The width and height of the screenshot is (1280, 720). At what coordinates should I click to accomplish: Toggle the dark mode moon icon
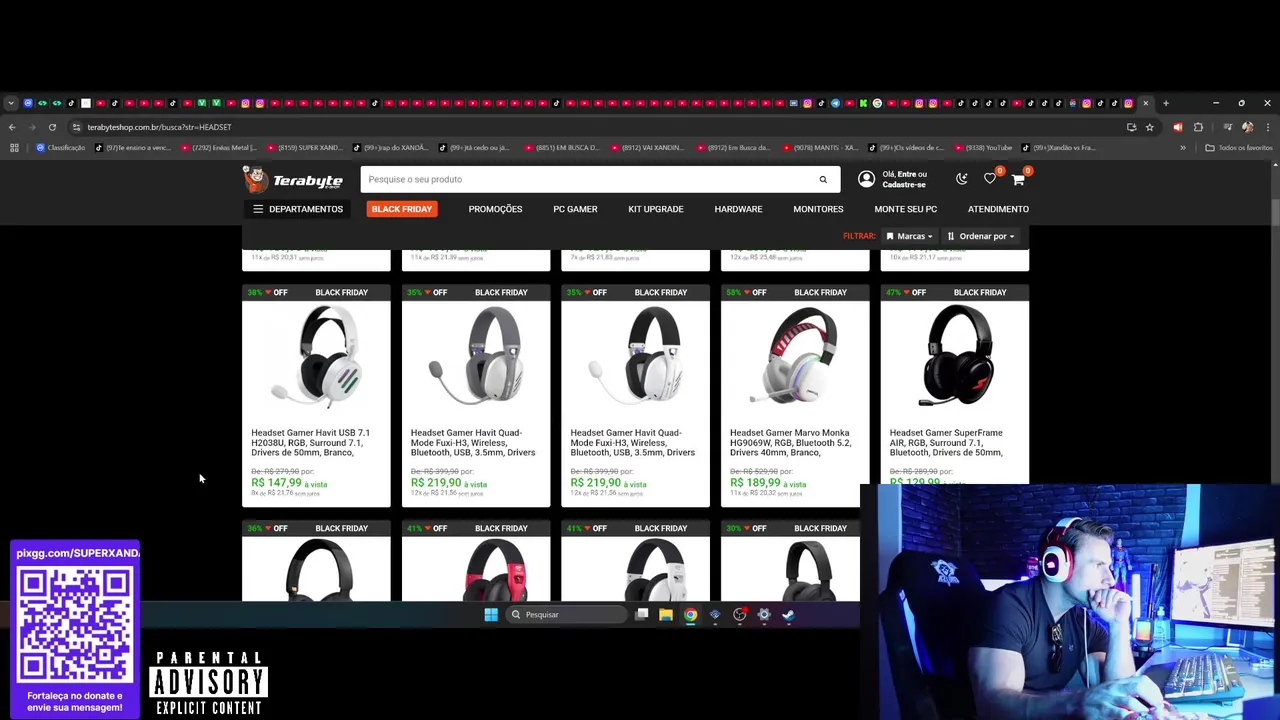pyautogui.click(x=962, y=179)
